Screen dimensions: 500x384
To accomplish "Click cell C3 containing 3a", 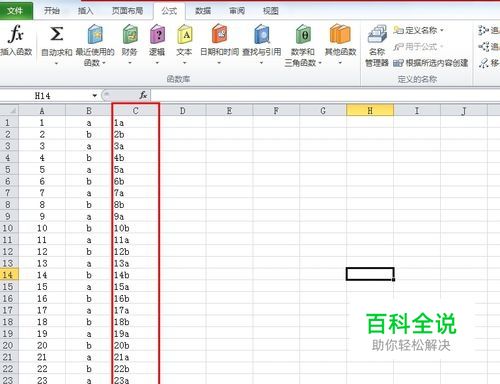I will pos(136,146).
